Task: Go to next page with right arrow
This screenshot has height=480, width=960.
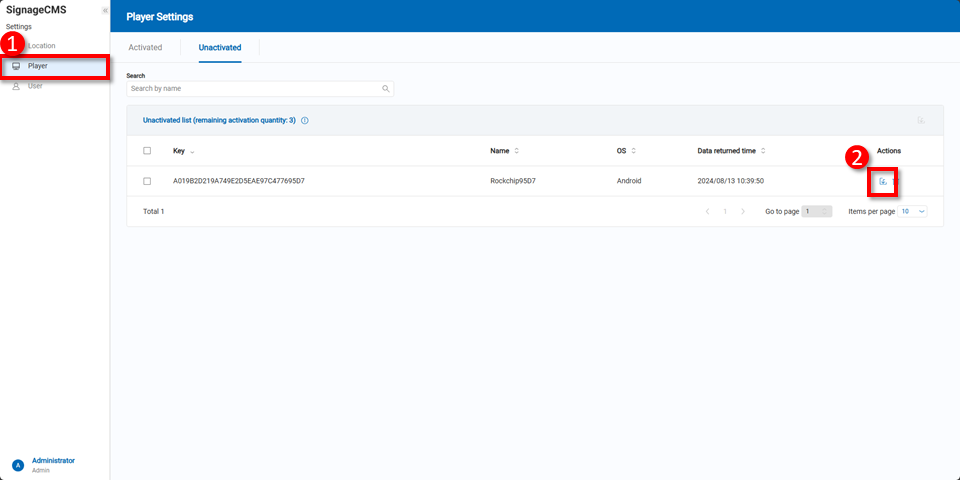Action: [x=743, y=211]
